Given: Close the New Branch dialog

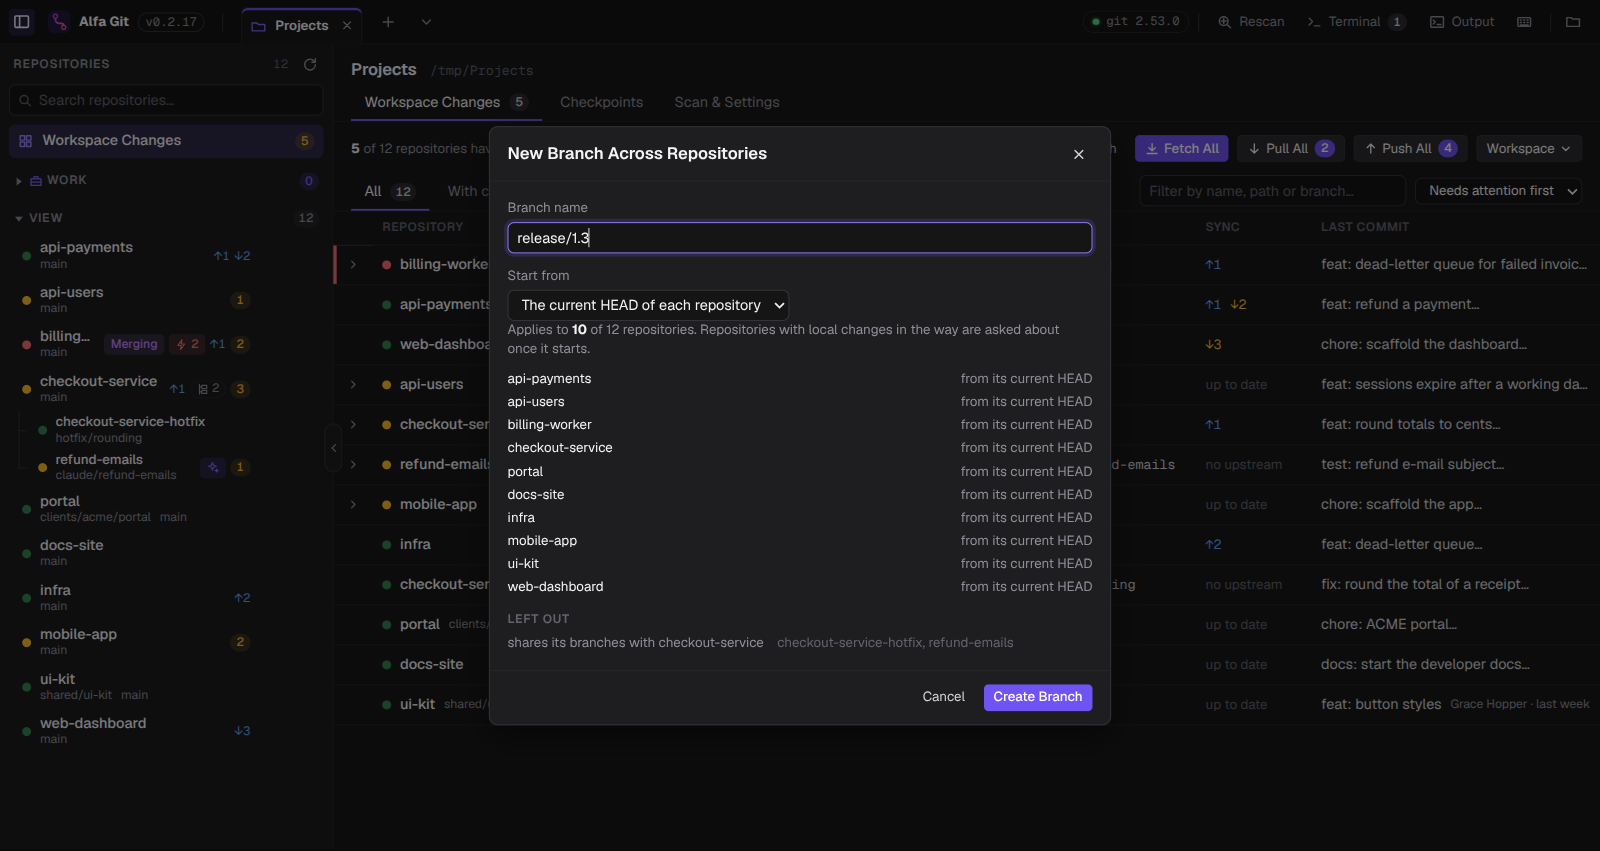Looking at the screenshot, I should click(1078, 154).
